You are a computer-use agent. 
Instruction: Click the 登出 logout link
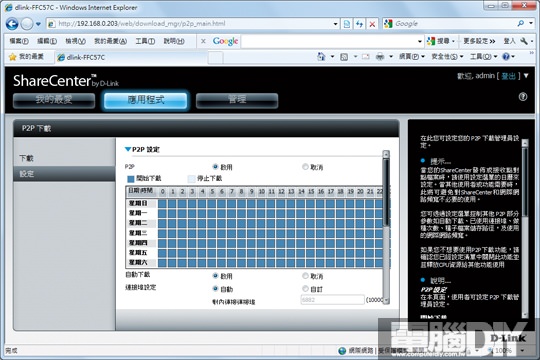[508, 76]
